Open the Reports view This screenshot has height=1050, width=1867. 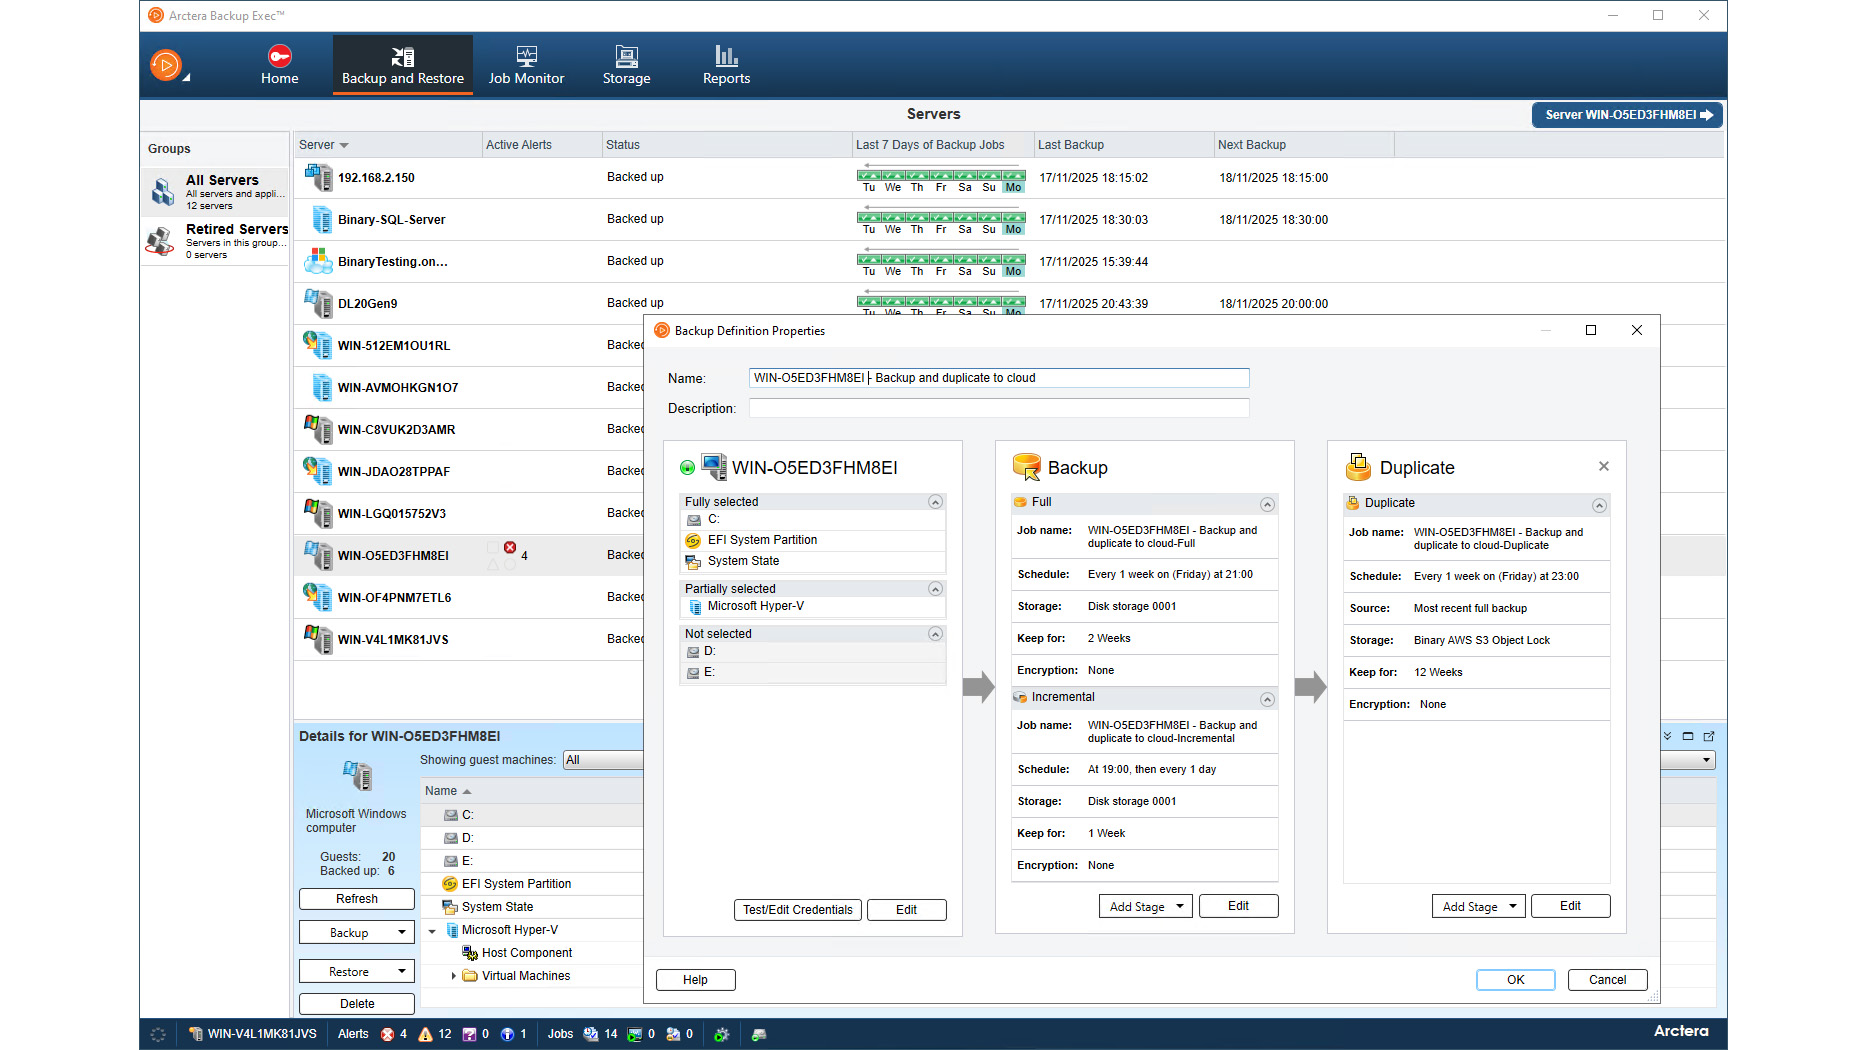coord(726,64)
